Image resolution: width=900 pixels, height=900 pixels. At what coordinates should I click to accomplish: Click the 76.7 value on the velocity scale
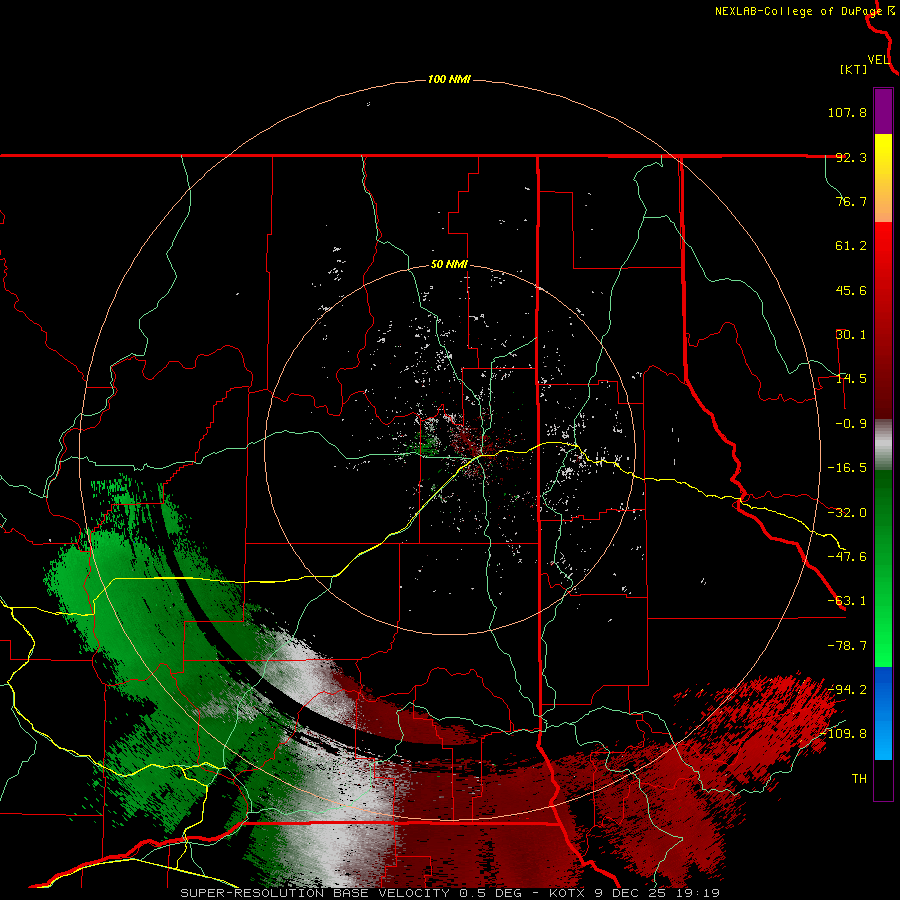(x=851, y=201)
